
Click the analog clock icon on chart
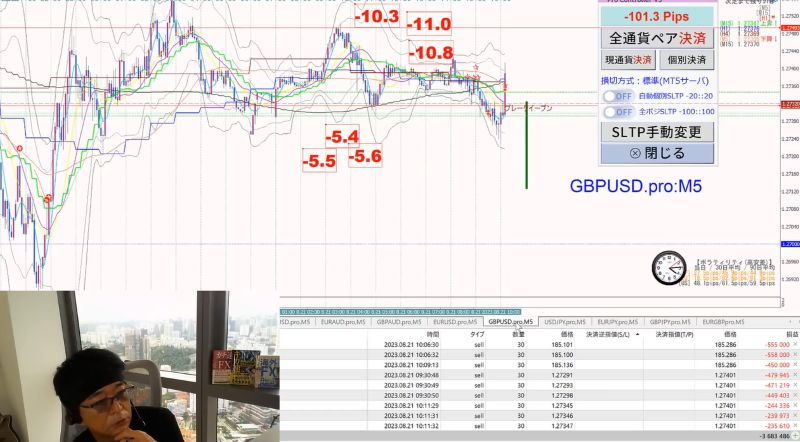coord(669,267)
